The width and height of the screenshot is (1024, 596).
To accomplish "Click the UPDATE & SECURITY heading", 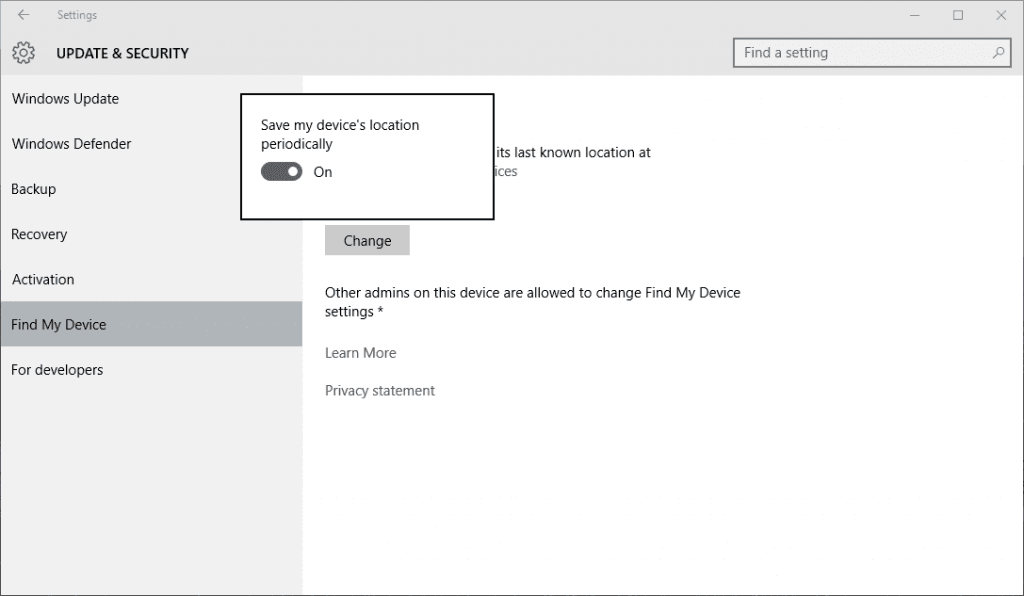I will (x=122, y=53).
